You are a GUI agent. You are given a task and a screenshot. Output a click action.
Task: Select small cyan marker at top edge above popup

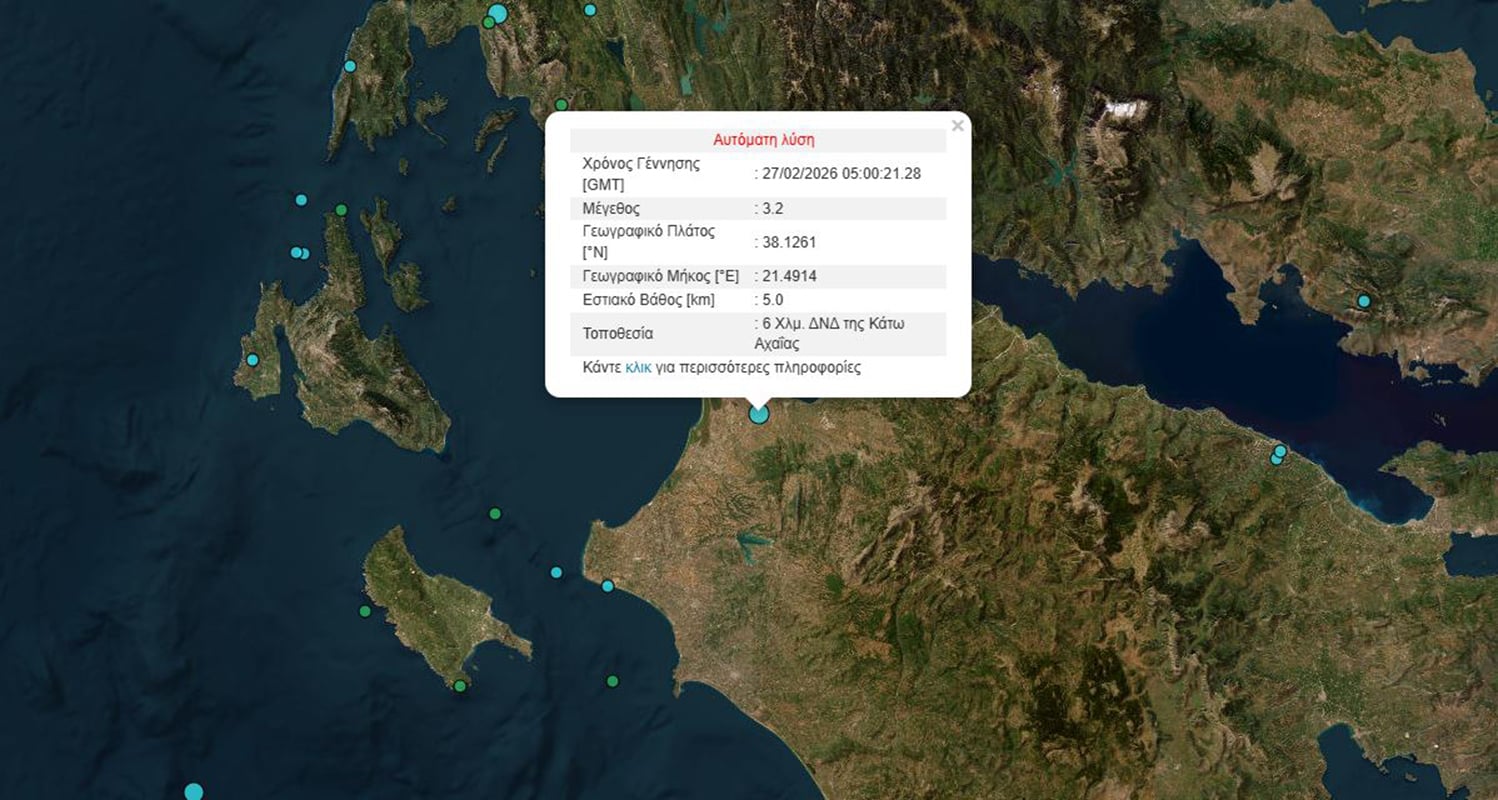pos(590,10)
